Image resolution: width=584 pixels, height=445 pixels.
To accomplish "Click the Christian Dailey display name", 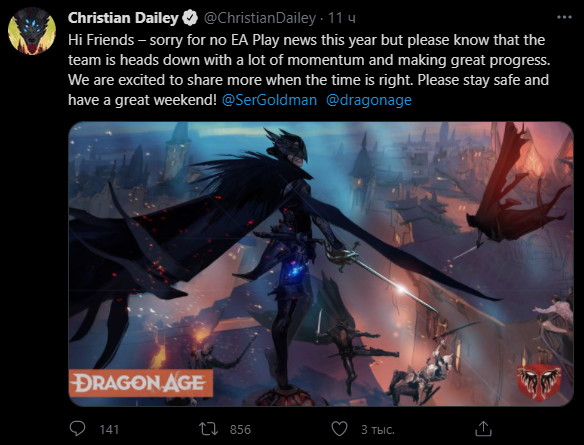I will (x=123, y=18).
